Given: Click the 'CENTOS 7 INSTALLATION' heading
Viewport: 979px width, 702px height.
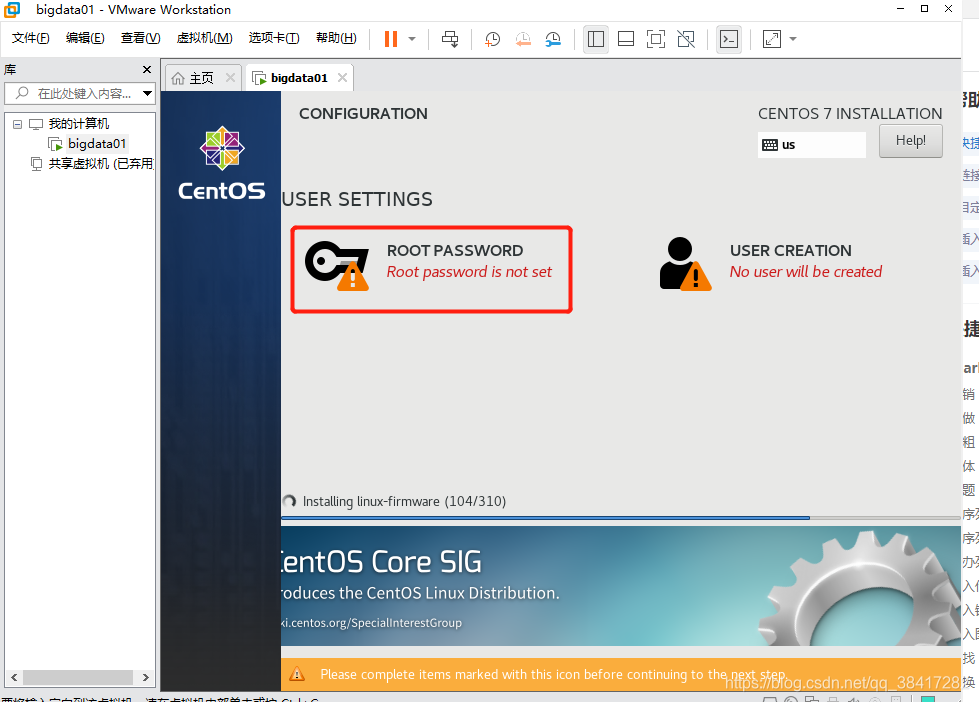Looking at the screenshot, I should [x=850, y=114].
